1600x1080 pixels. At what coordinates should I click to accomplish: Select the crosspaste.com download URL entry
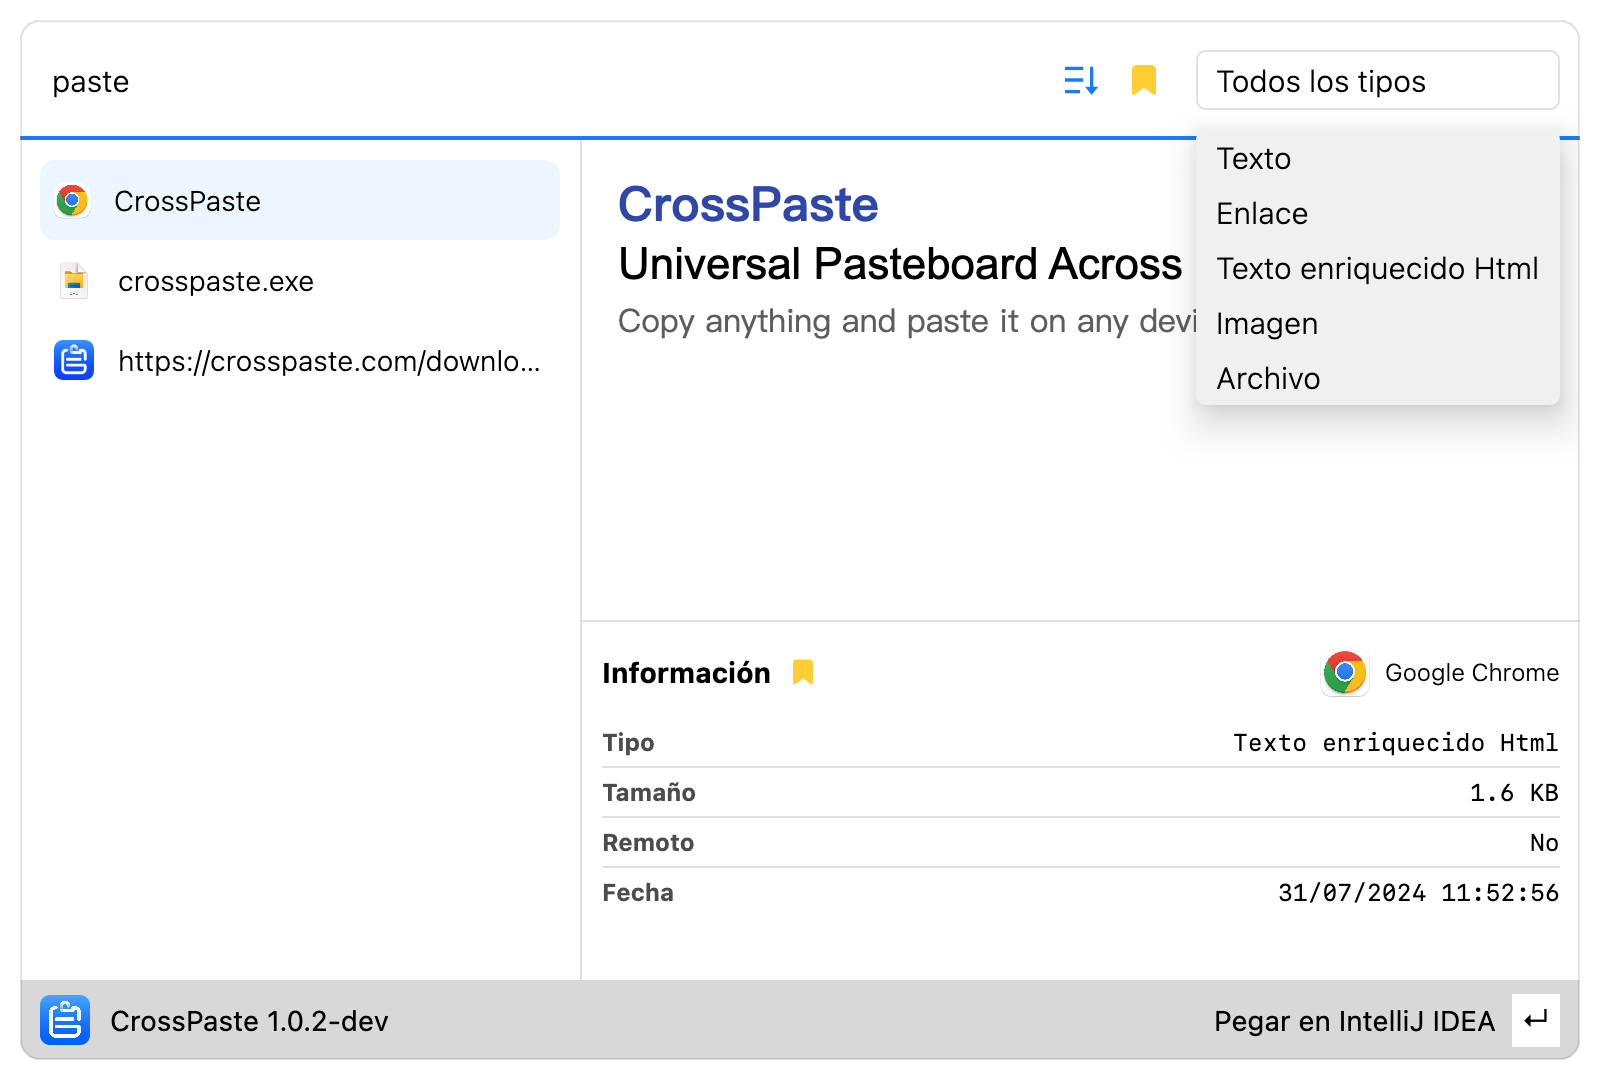300,361
